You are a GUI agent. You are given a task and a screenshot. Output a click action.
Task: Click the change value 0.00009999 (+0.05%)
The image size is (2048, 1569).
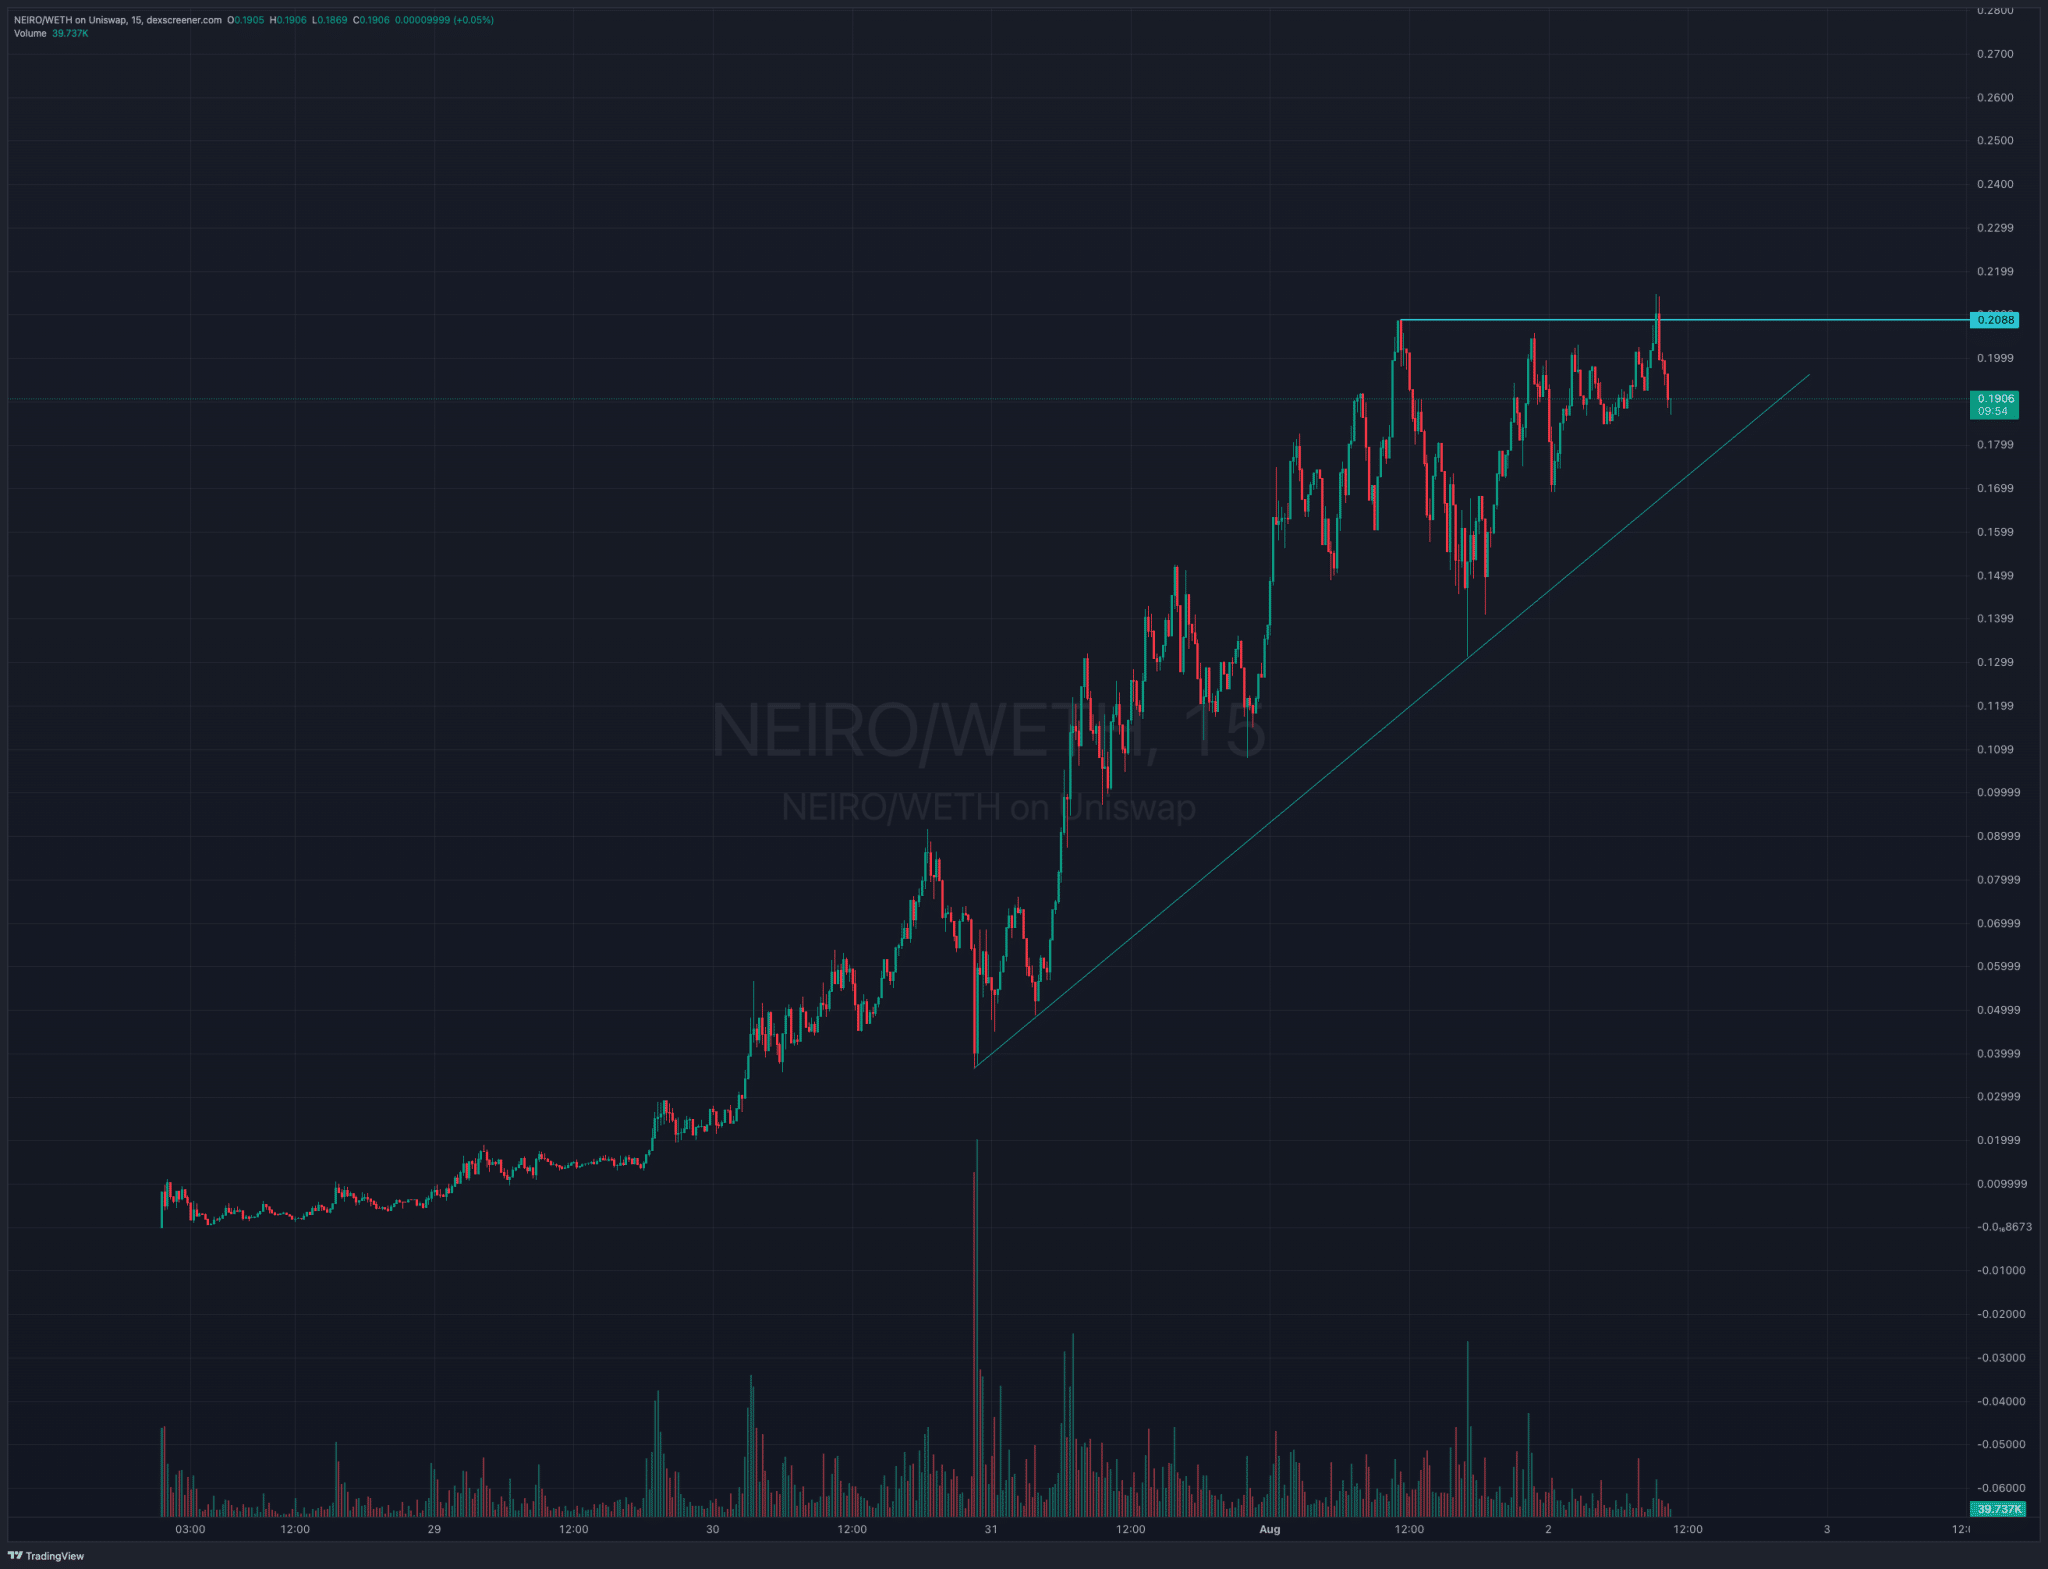[443, 20]
